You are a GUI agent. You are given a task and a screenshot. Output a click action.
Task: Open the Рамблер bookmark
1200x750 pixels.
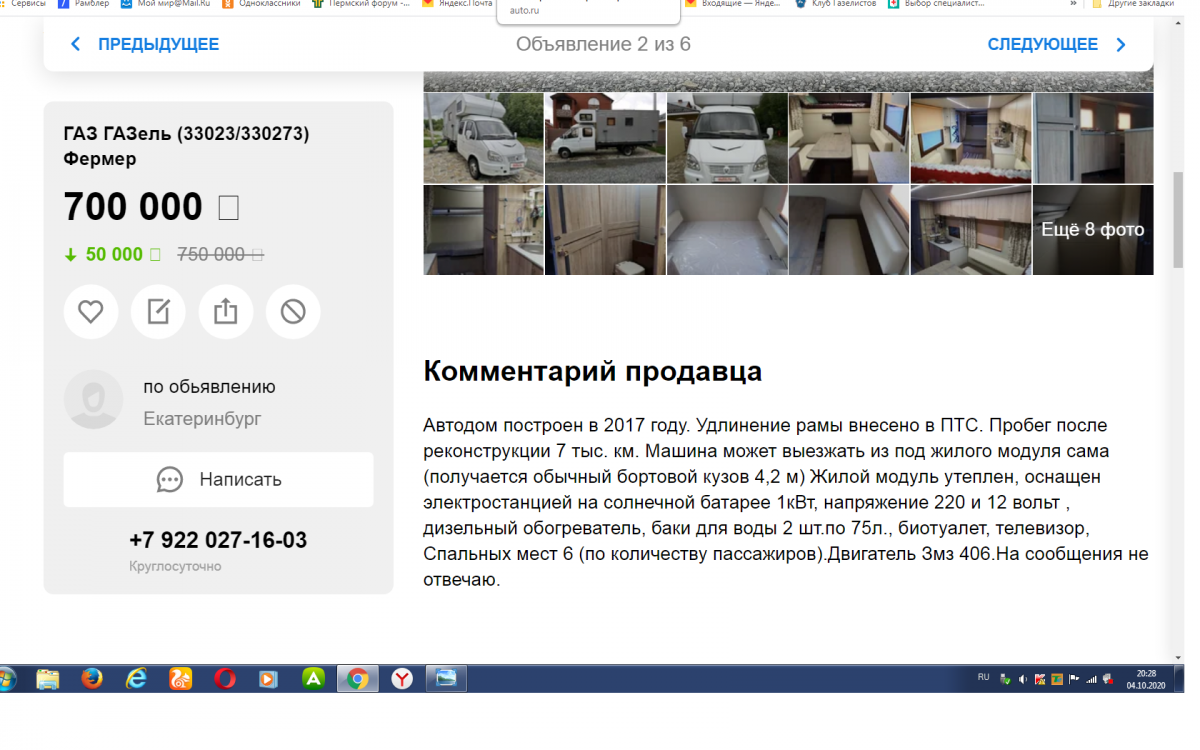[82, 4]
